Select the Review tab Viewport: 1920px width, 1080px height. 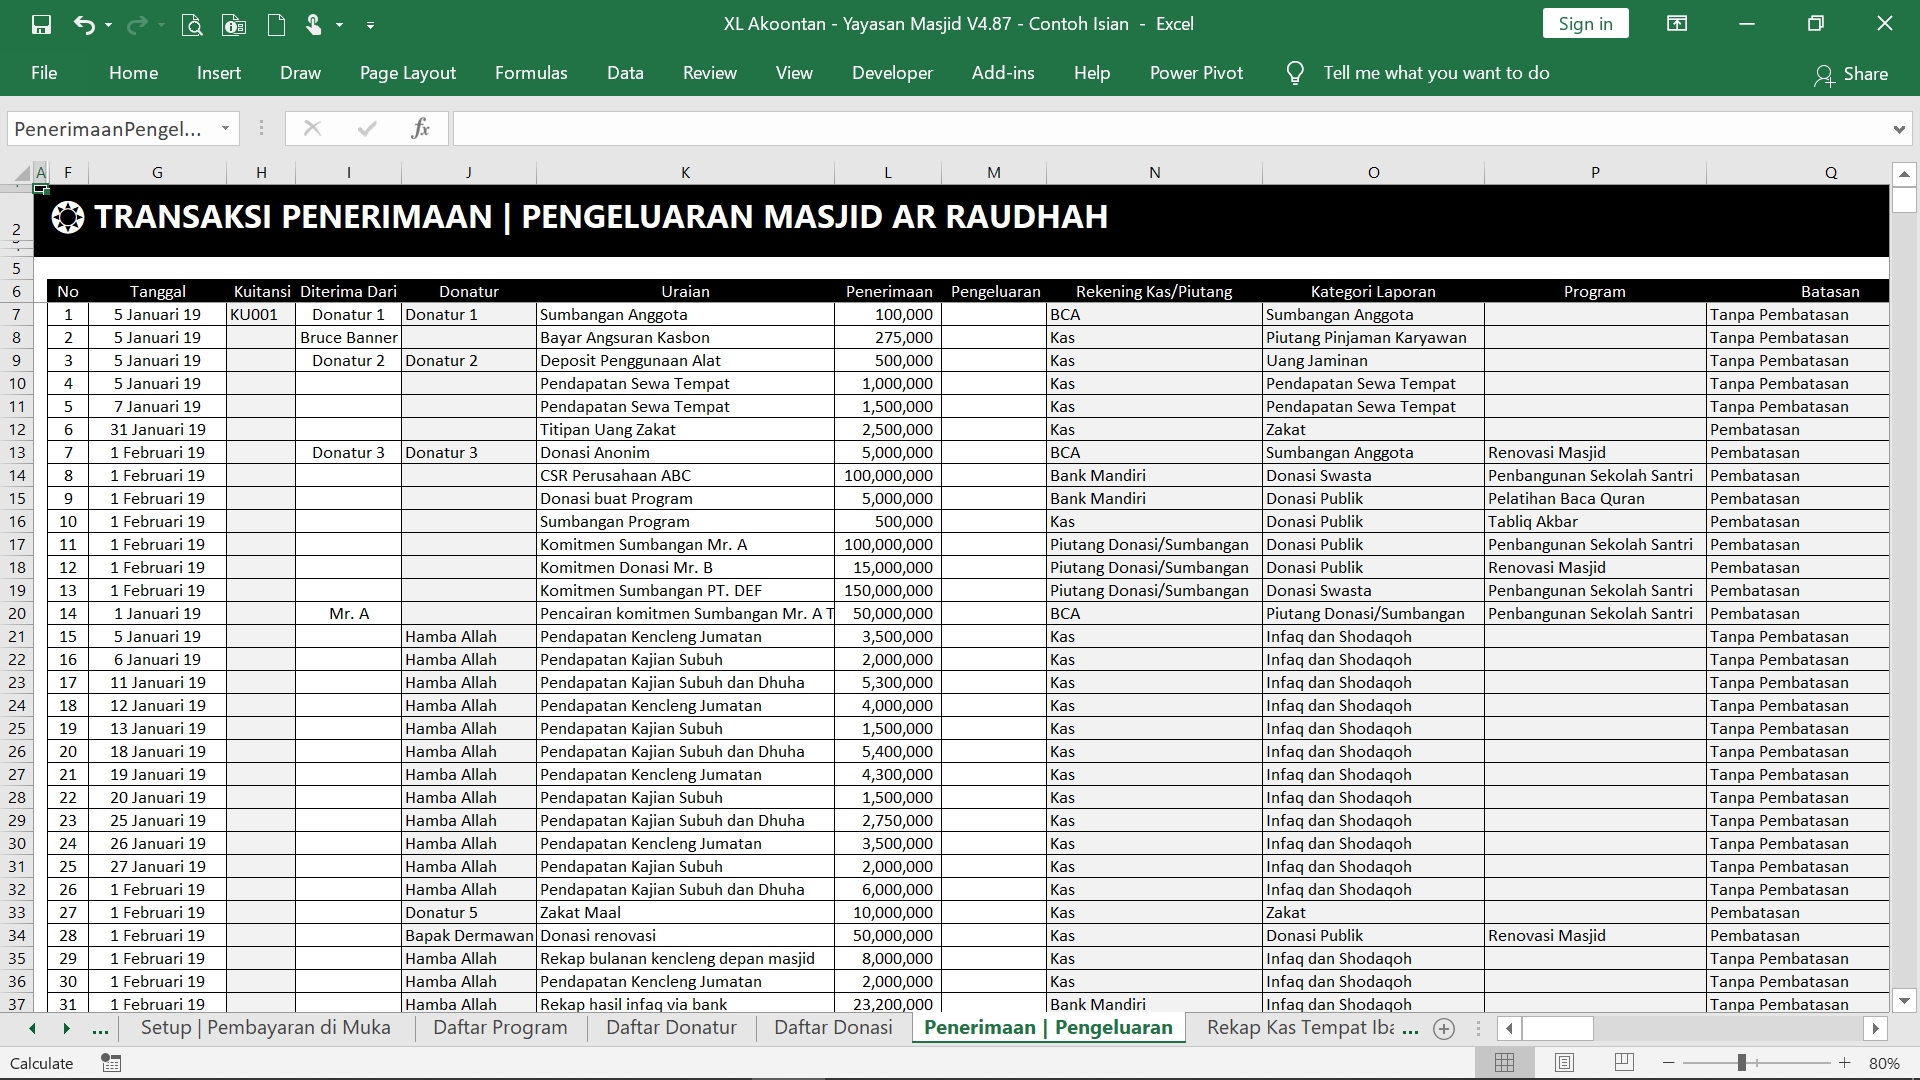(x=710, y=73)
